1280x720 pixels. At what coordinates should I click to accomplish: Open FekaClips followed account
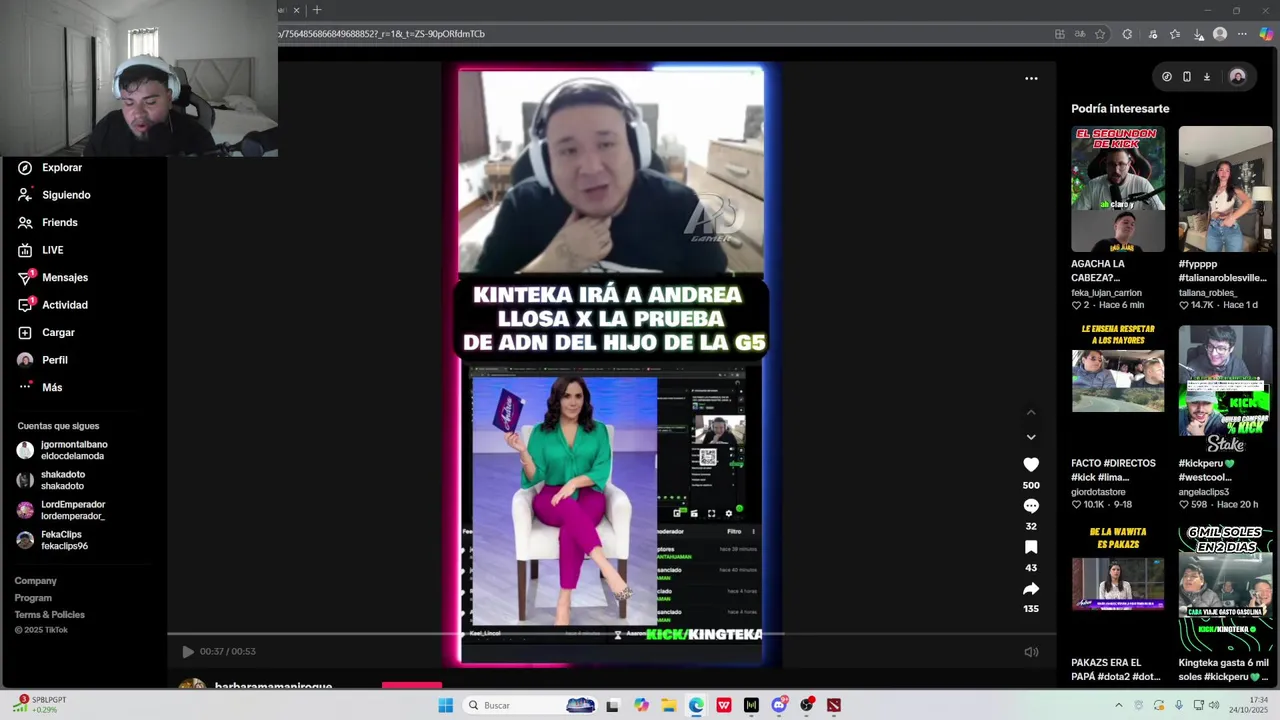(52, 540)
